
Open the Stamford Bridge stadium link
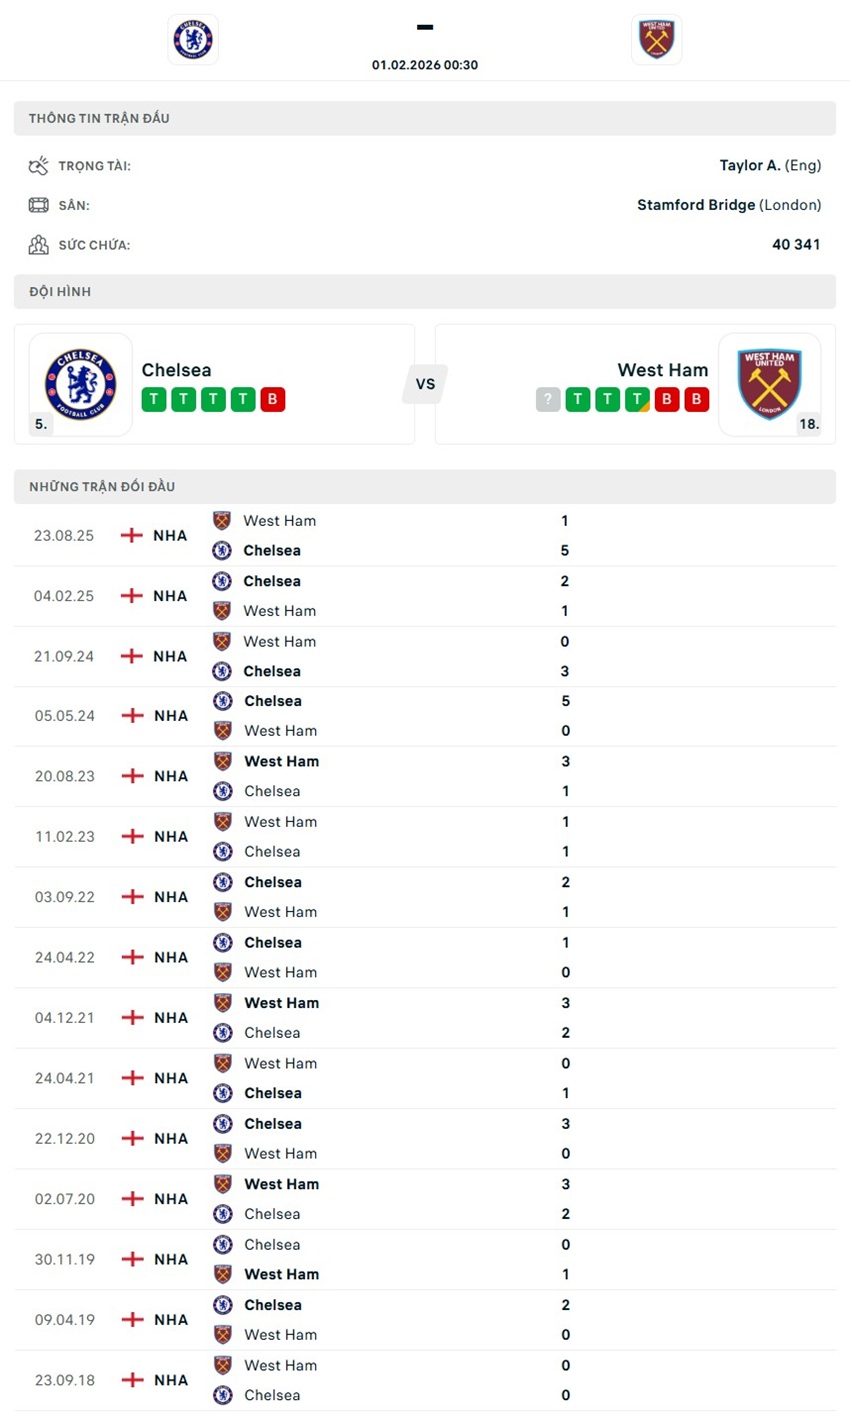pyautogui.click(x=696, y=204)
